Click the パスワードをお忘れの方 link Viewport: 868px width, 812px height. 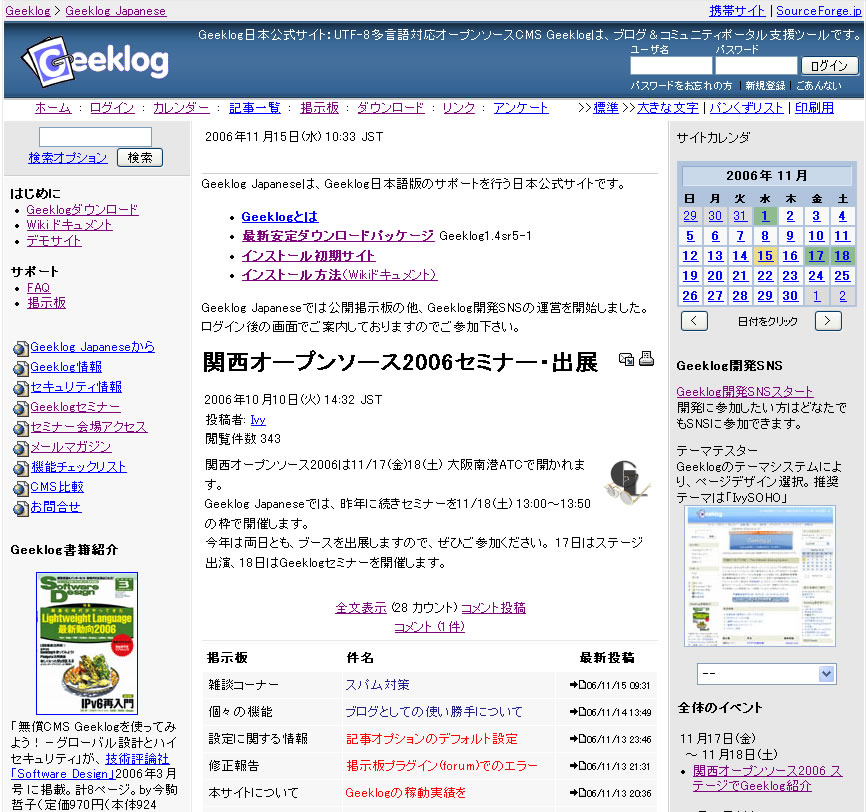[x=681, y=86]
